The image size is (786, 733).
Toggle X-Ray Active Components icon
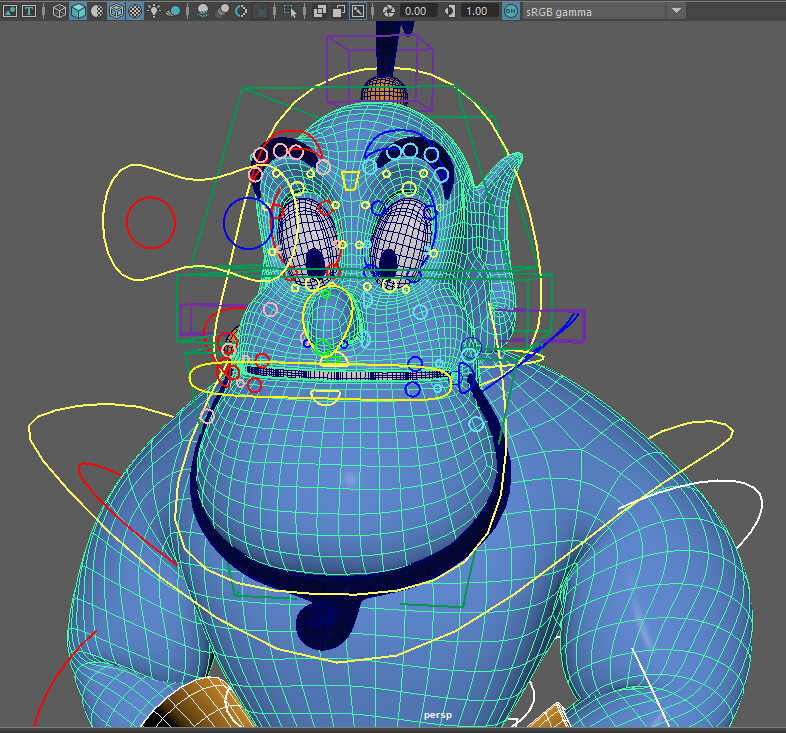tap(339, 11)
